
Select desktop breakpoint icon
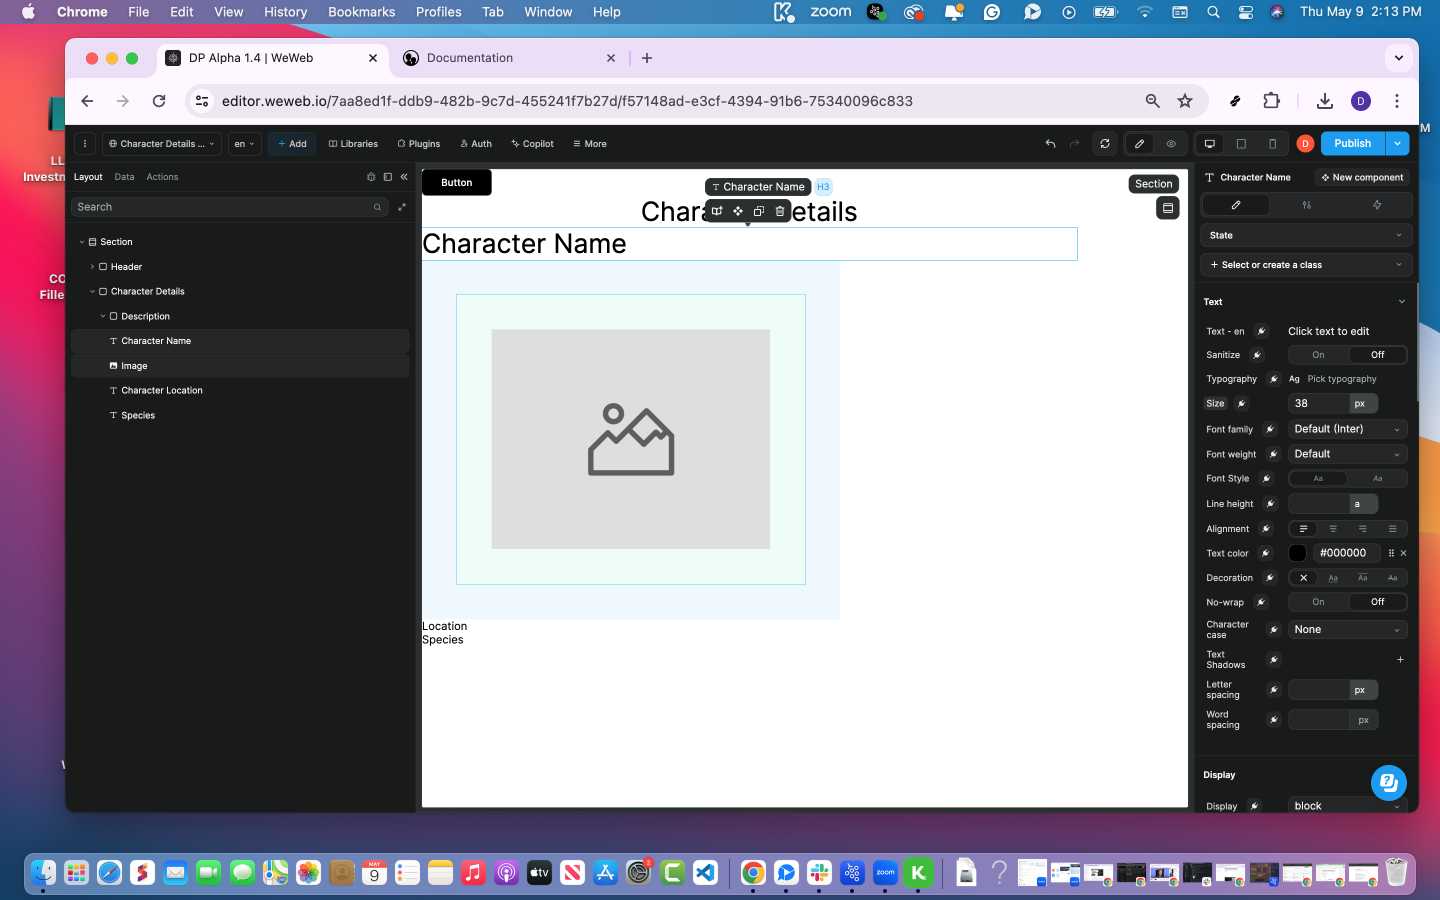click(x=1210, y=144)
